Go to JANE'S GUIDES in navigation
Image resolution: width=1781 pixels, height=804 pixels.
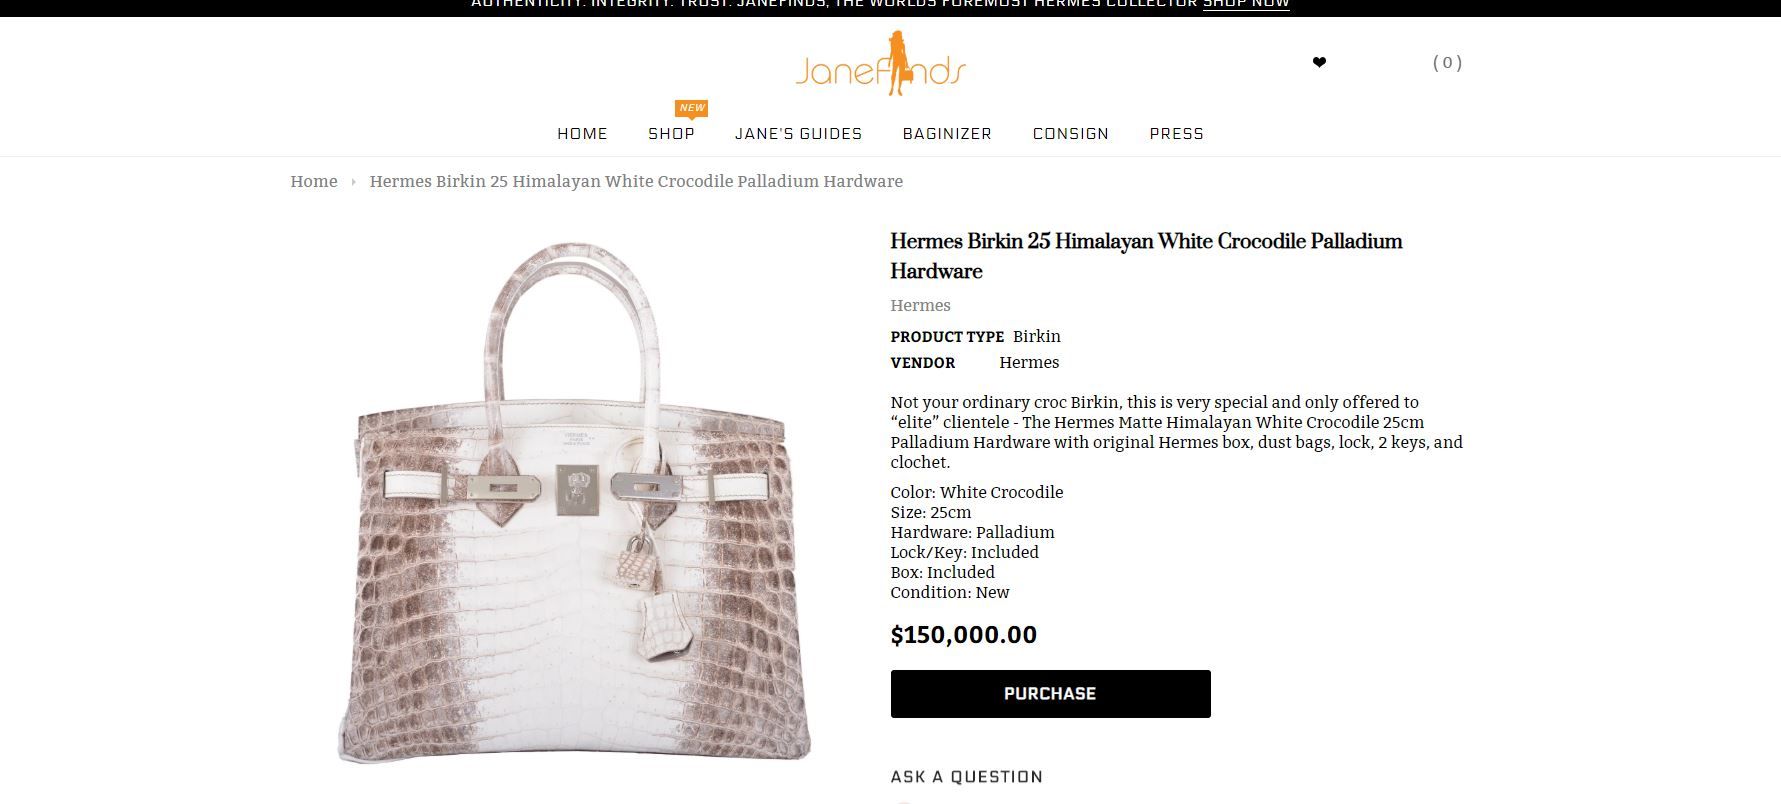click(x=798, y=134)
